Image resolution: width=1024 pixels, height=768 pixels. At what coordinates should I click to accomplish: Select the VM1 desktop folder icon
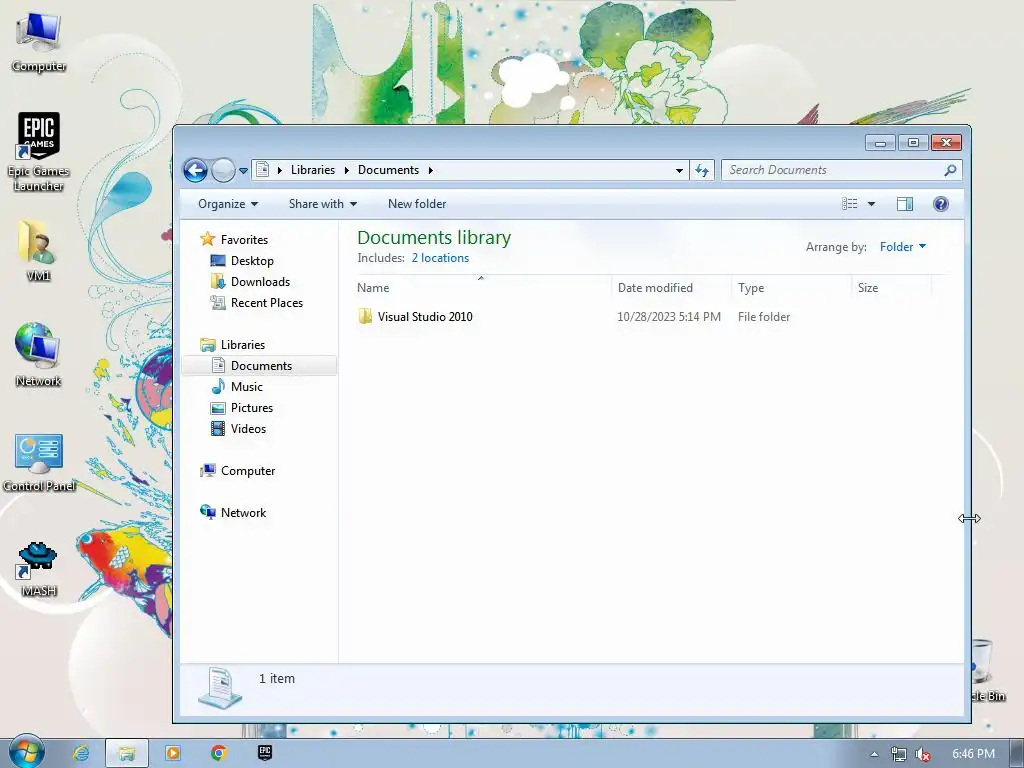[38, 251]
